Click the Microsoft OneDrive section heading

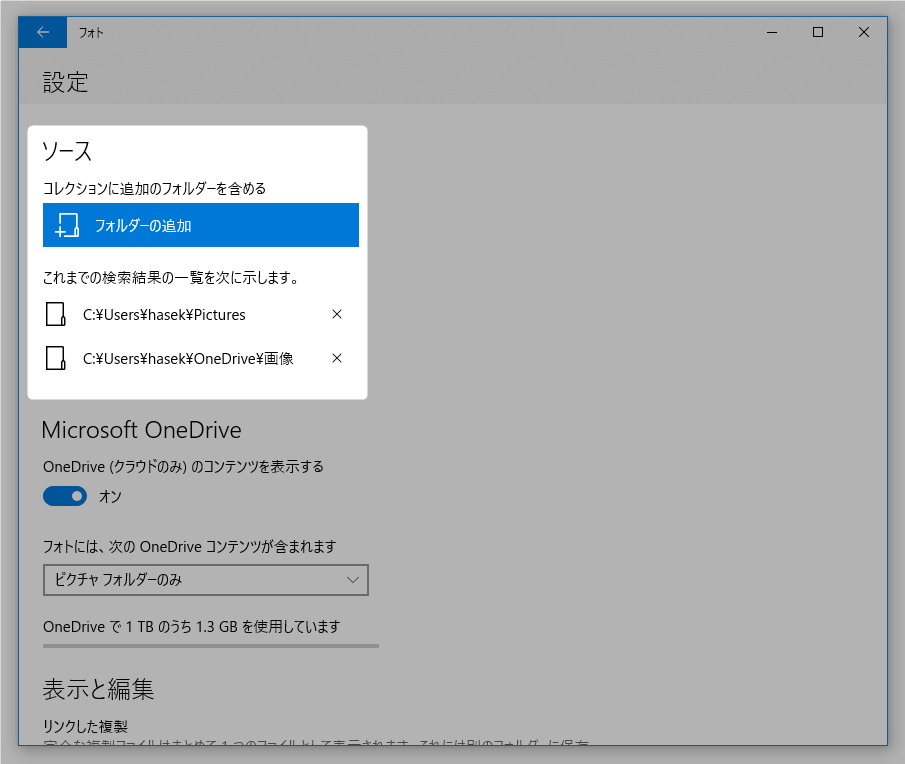click(x=141, y=430)
